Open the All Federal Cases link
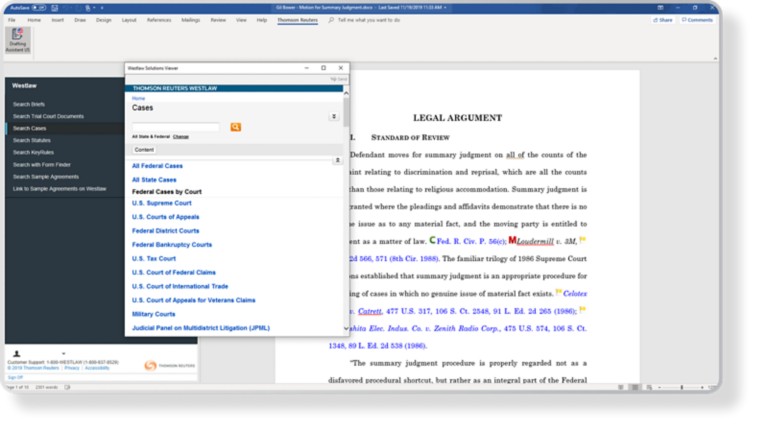This screenshot has width=768, height=432. pyautogui.click(x=157, y=166)
